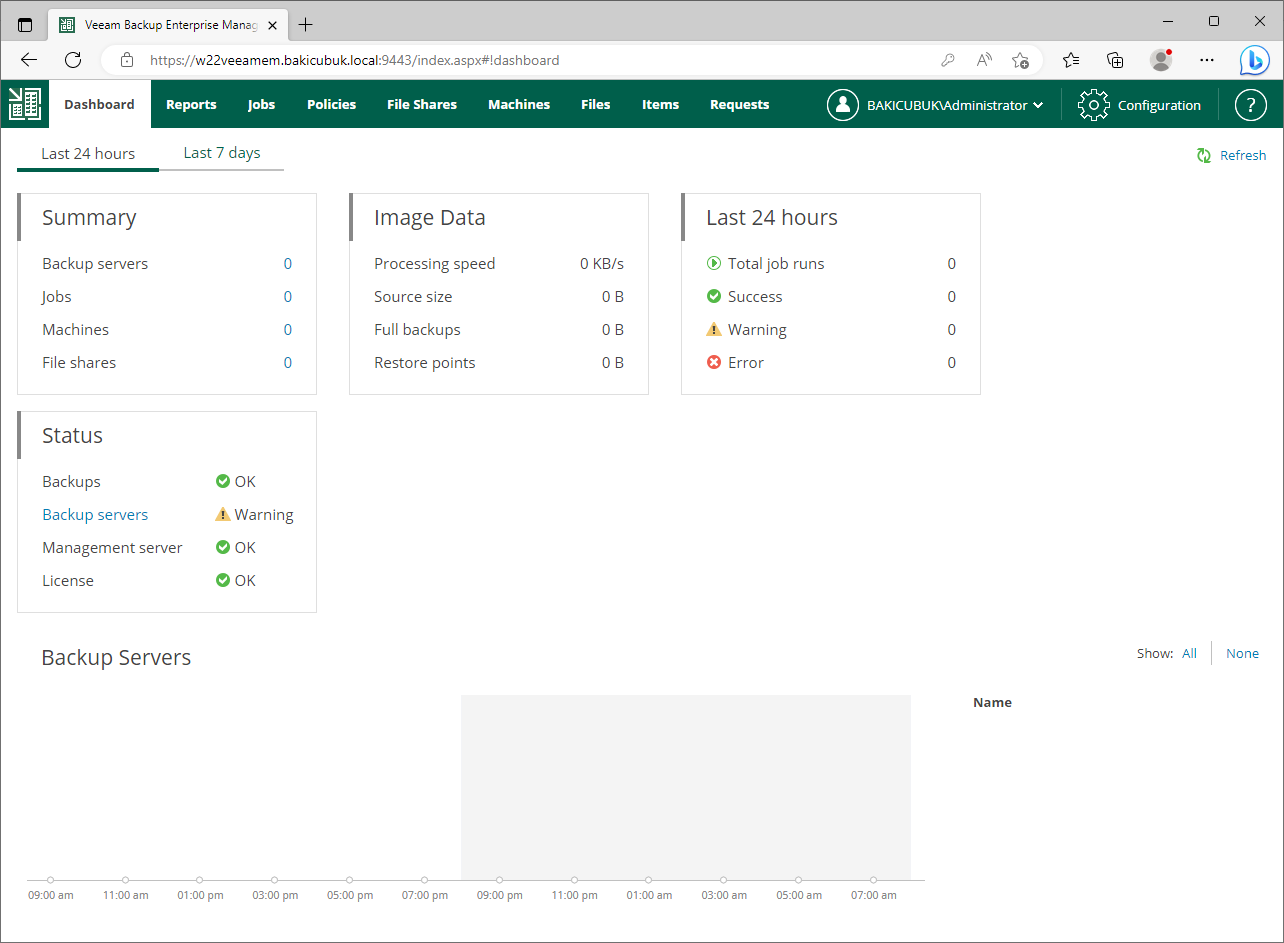Reload the page with browser refresh icon

(73, 60)
